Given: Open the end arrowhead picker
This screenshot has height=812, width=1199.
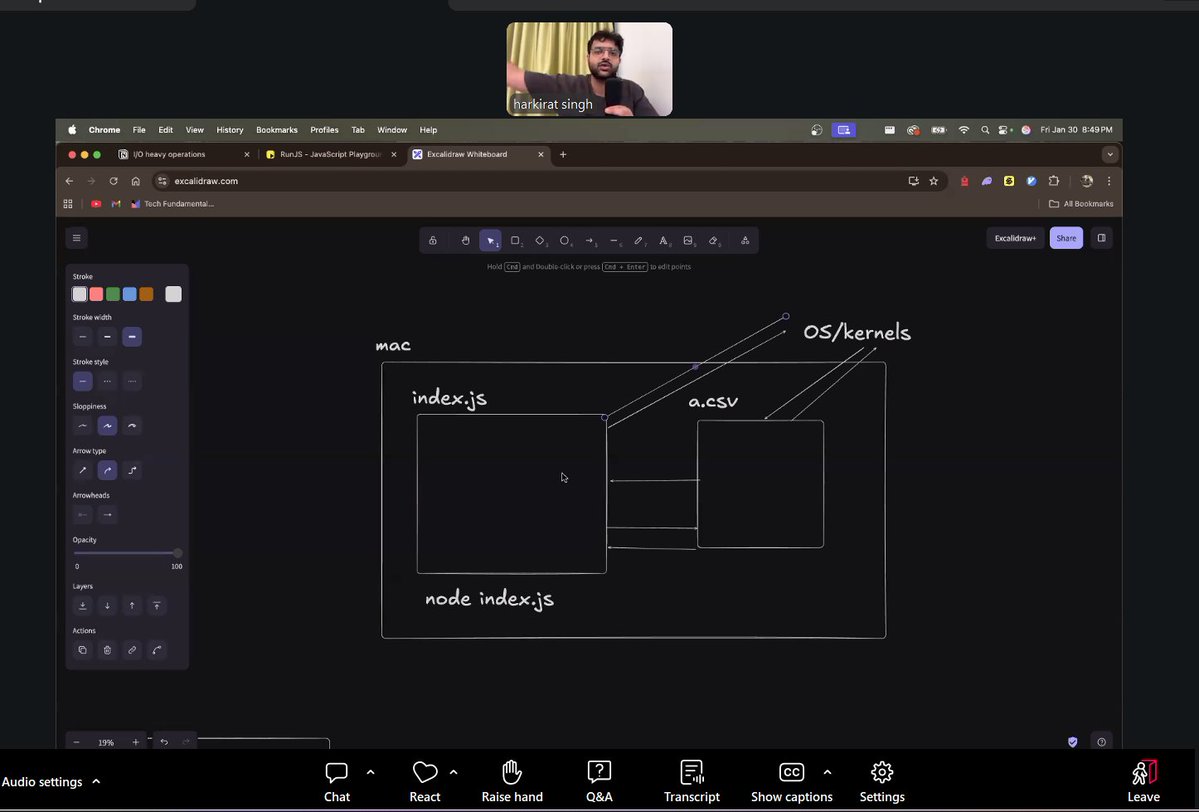Looking at the screenshot, I should (107, 515).
